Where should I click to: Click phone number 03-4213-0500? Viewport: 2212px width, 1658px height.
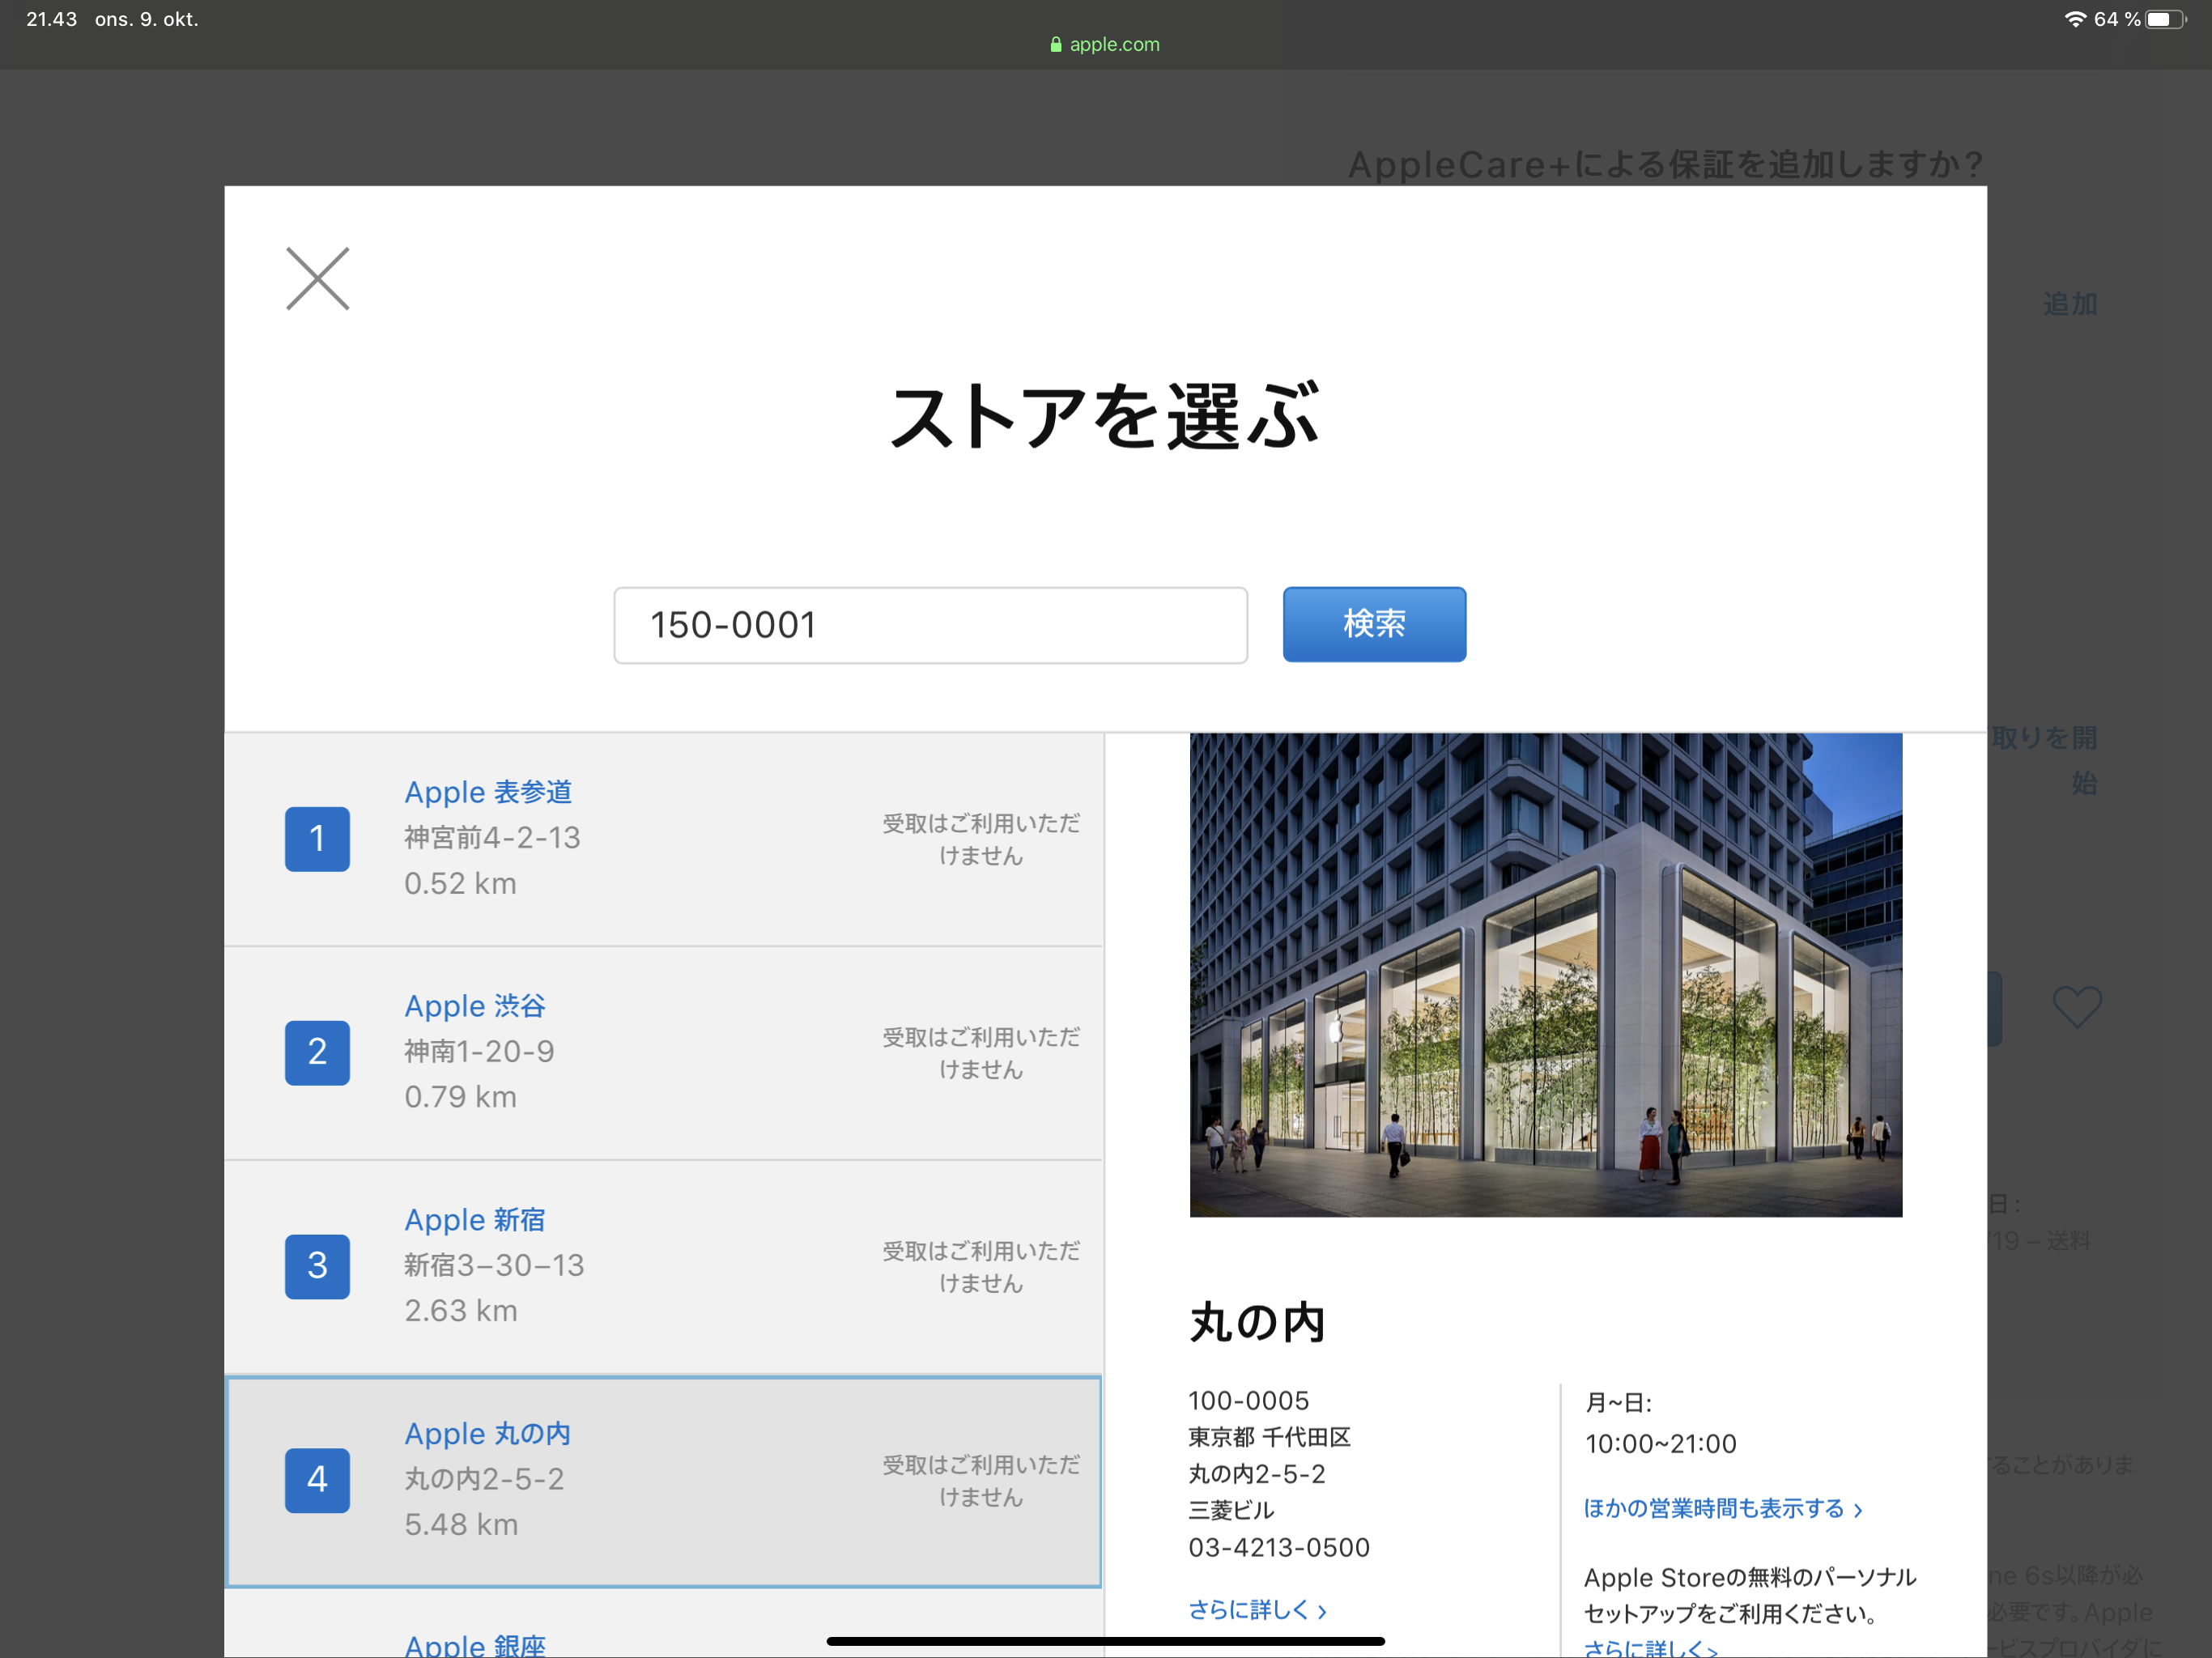point(1279,1548)
